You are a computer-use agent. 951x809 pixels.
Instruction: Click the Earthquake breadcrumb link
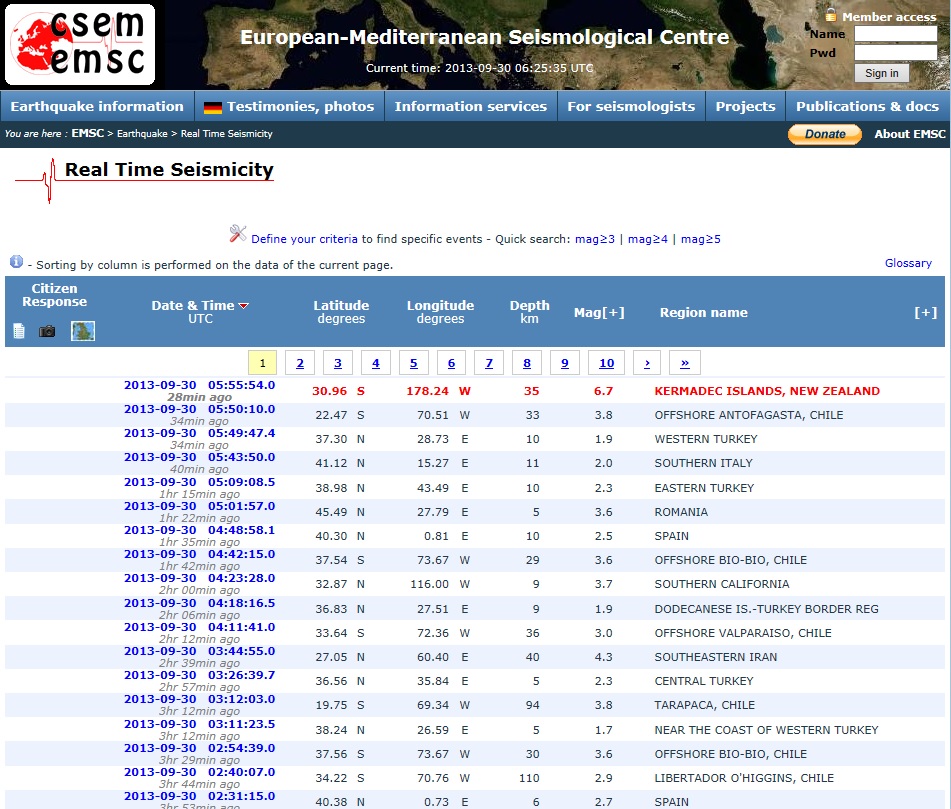(x=142, y=133)
